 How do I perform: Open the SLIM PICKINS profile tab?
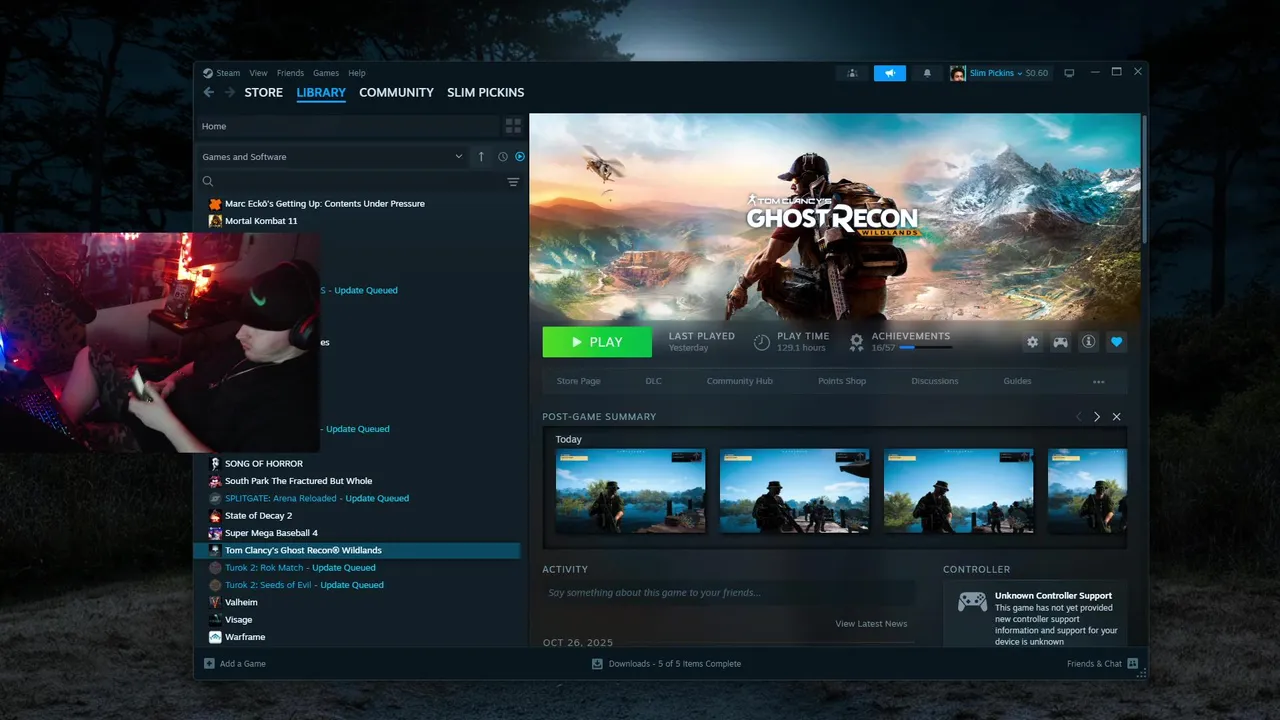(486, 92)
